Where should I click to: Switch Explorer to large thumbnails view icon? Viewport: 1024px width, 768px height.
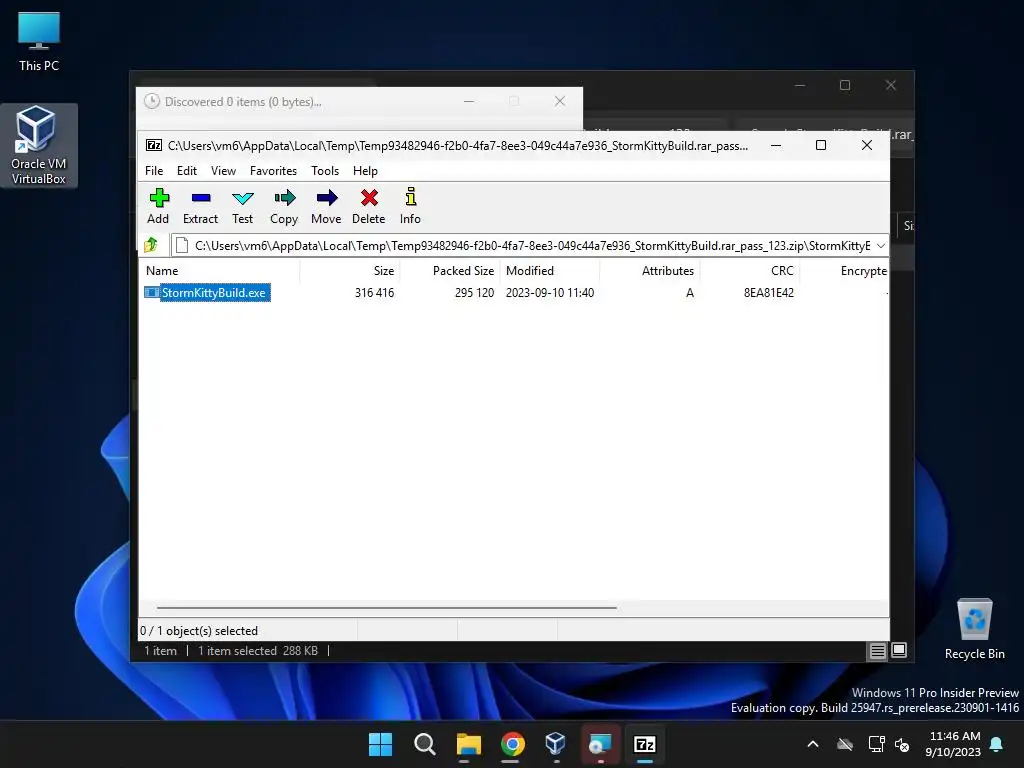[899, 650]
